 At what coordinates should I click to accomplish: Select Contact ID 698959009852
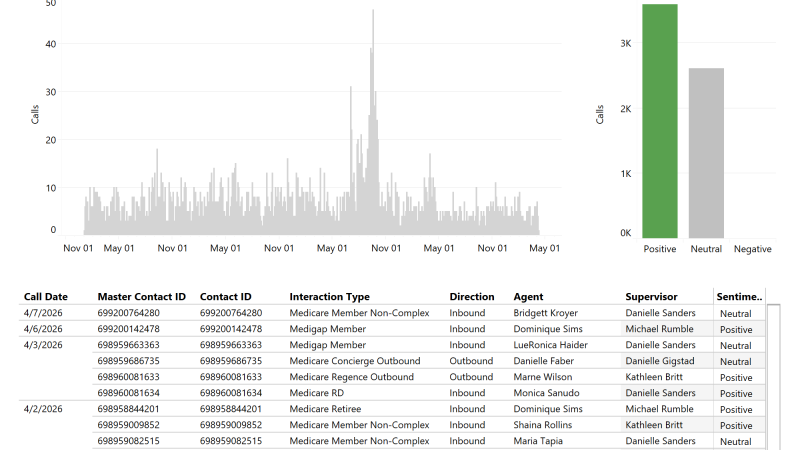(x=239, y=425)
